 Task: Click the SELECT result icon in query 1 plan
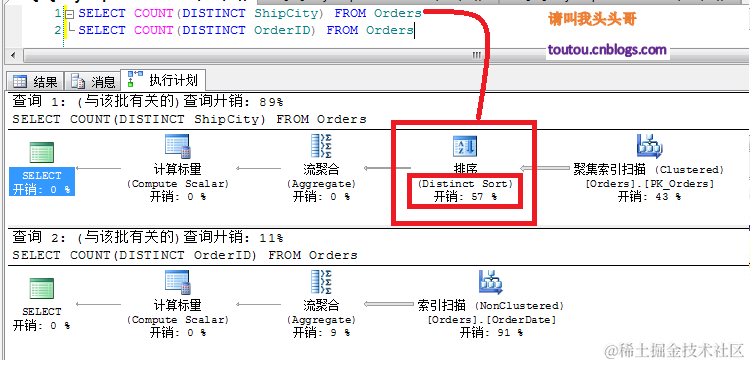pyautogui.click(x=42, y=152)
